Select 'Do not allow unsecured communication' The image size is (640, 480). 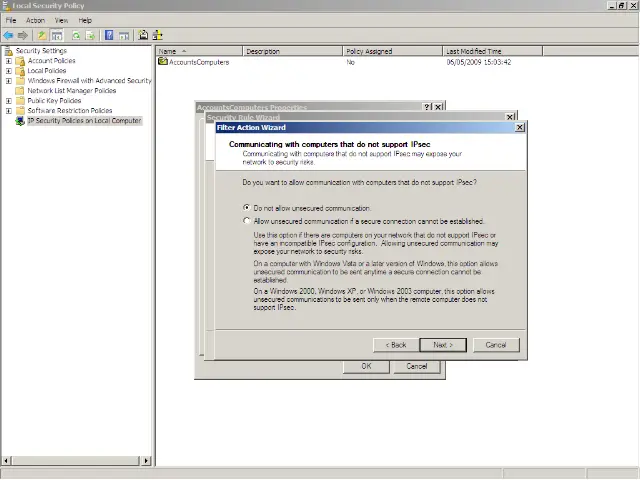(x=248, y=208)
